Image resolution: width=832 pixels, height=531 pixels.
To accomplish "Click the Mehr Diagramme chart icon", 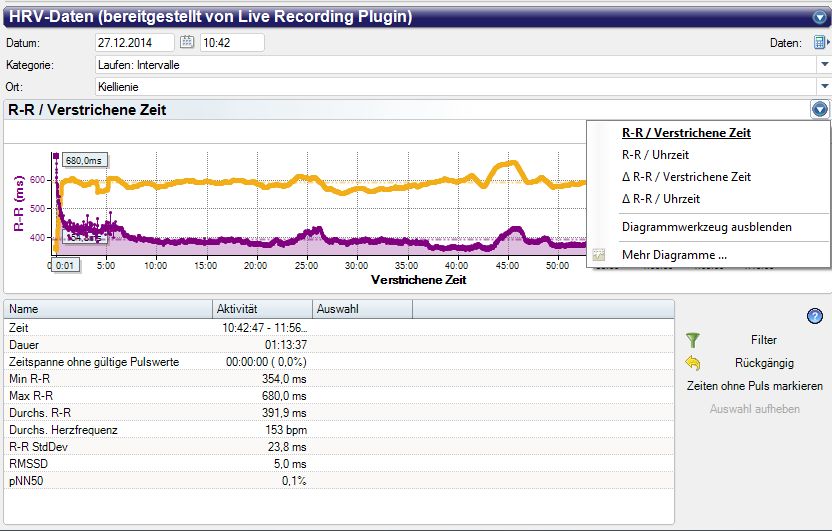I will 599,255.
